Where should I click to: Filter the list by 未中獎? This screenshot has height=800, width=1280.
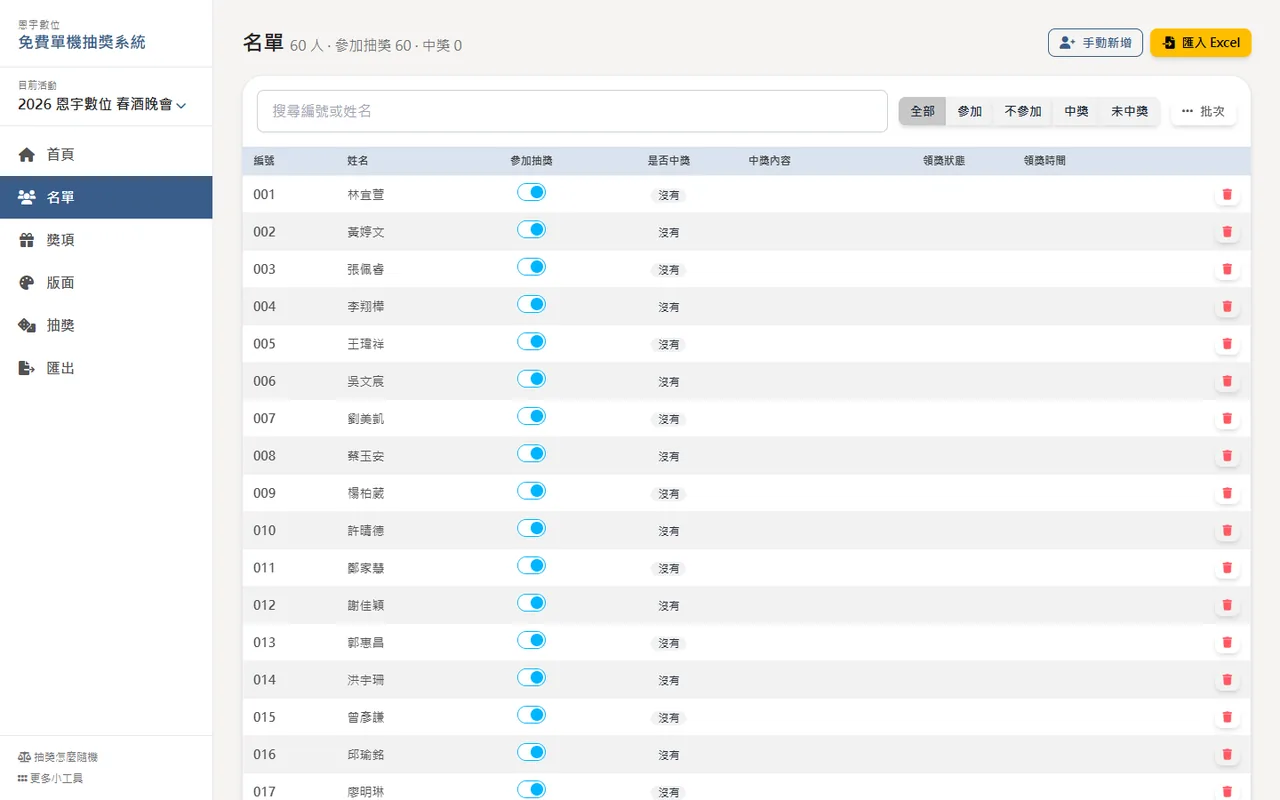coord(1130,111)
